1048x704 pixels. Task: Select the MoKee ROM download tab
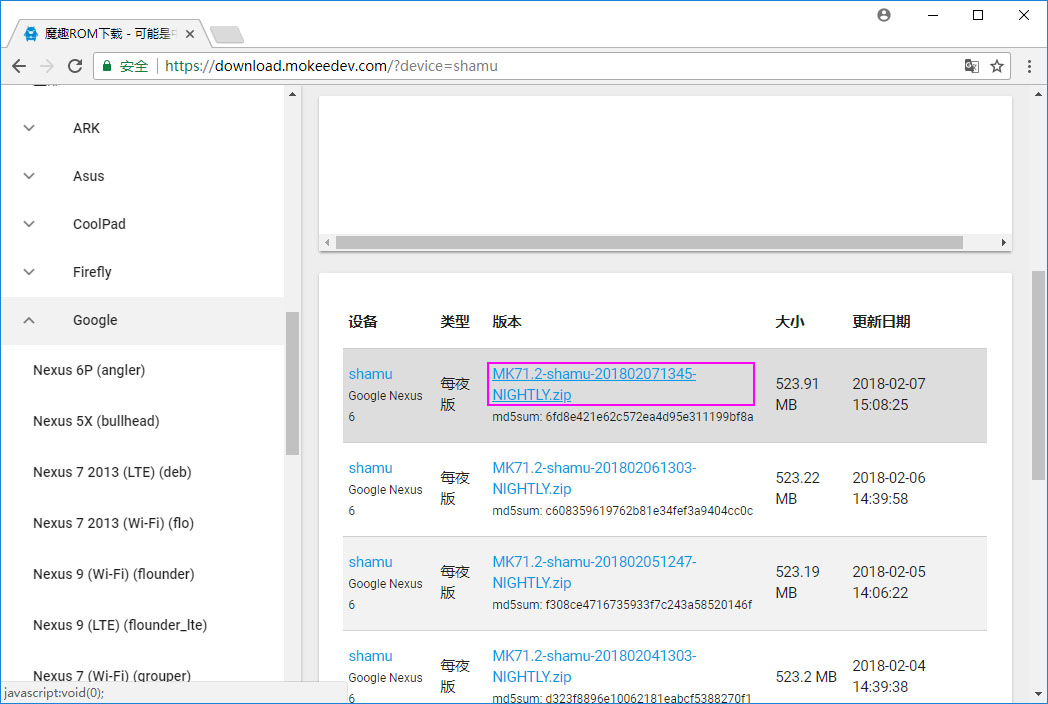(x=107, y=33)
